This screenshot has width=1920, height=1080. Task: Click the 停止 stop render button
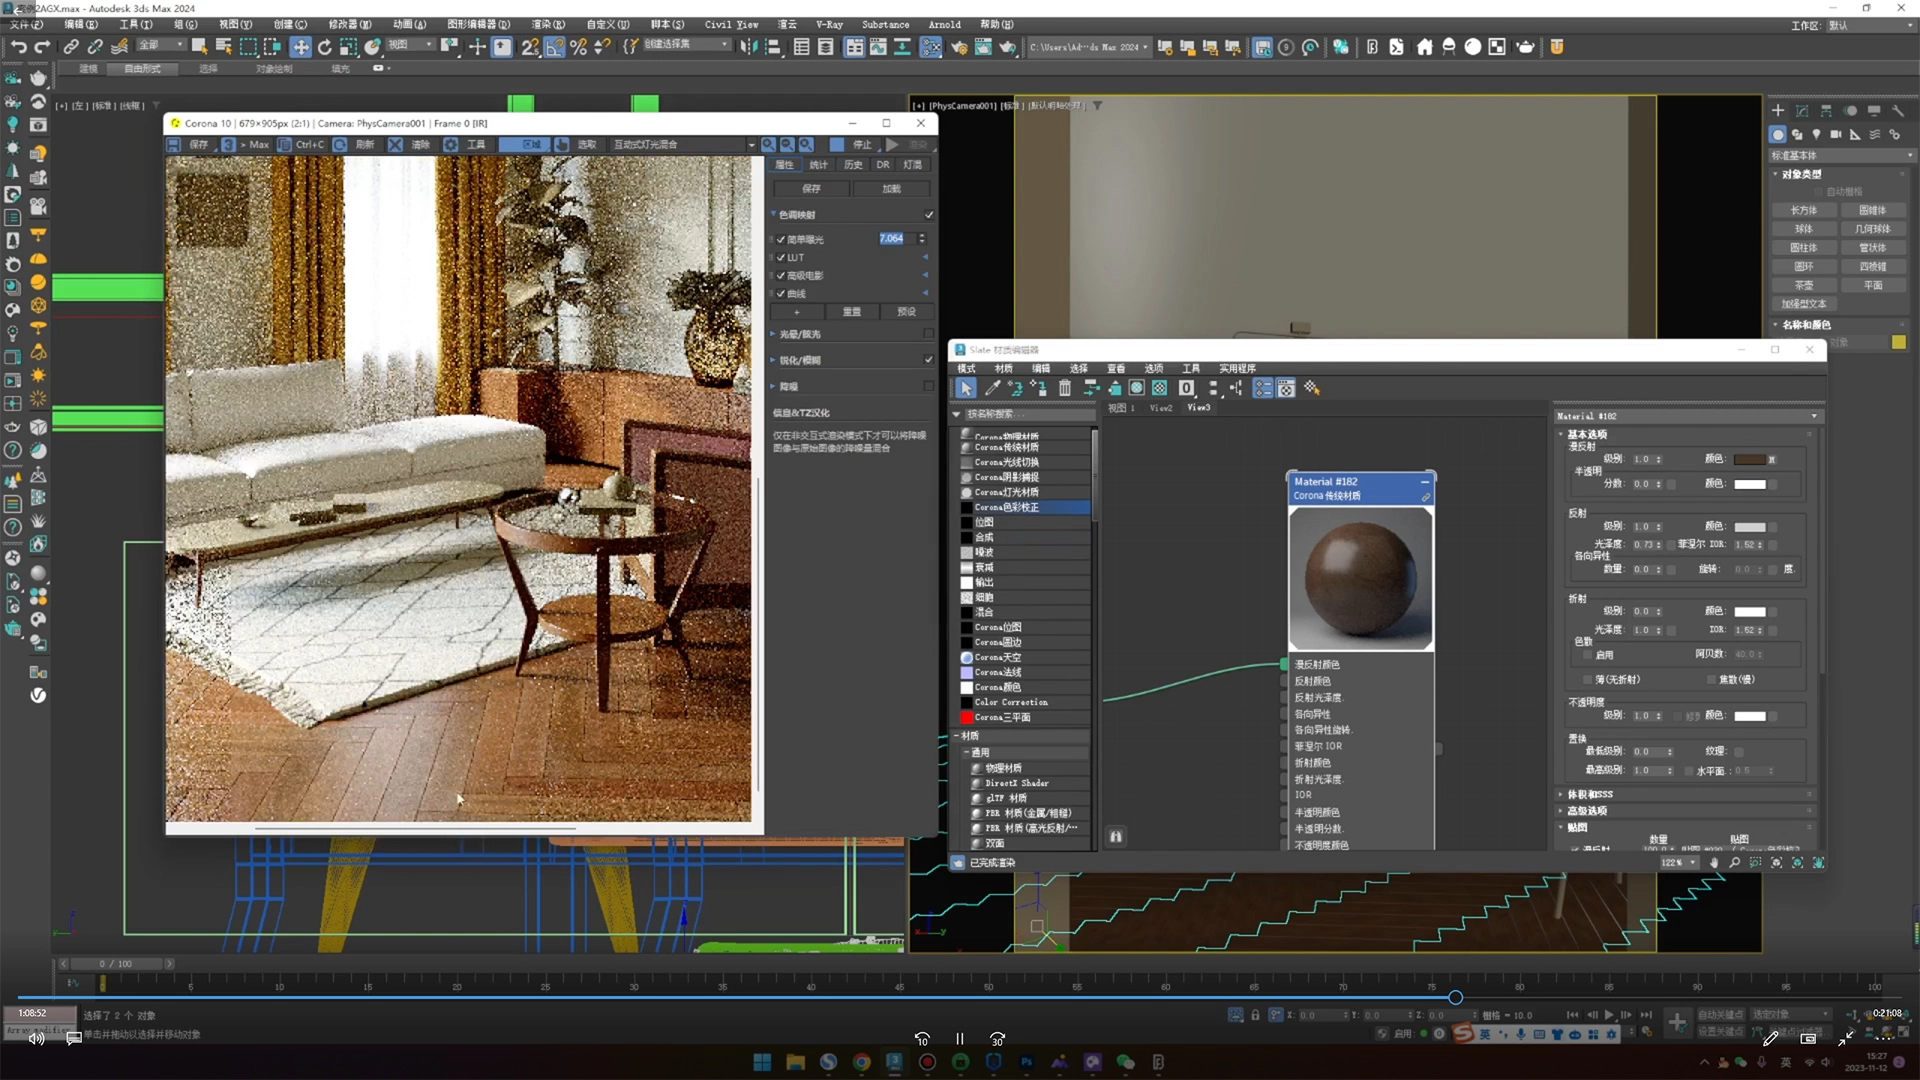(852, 144)
